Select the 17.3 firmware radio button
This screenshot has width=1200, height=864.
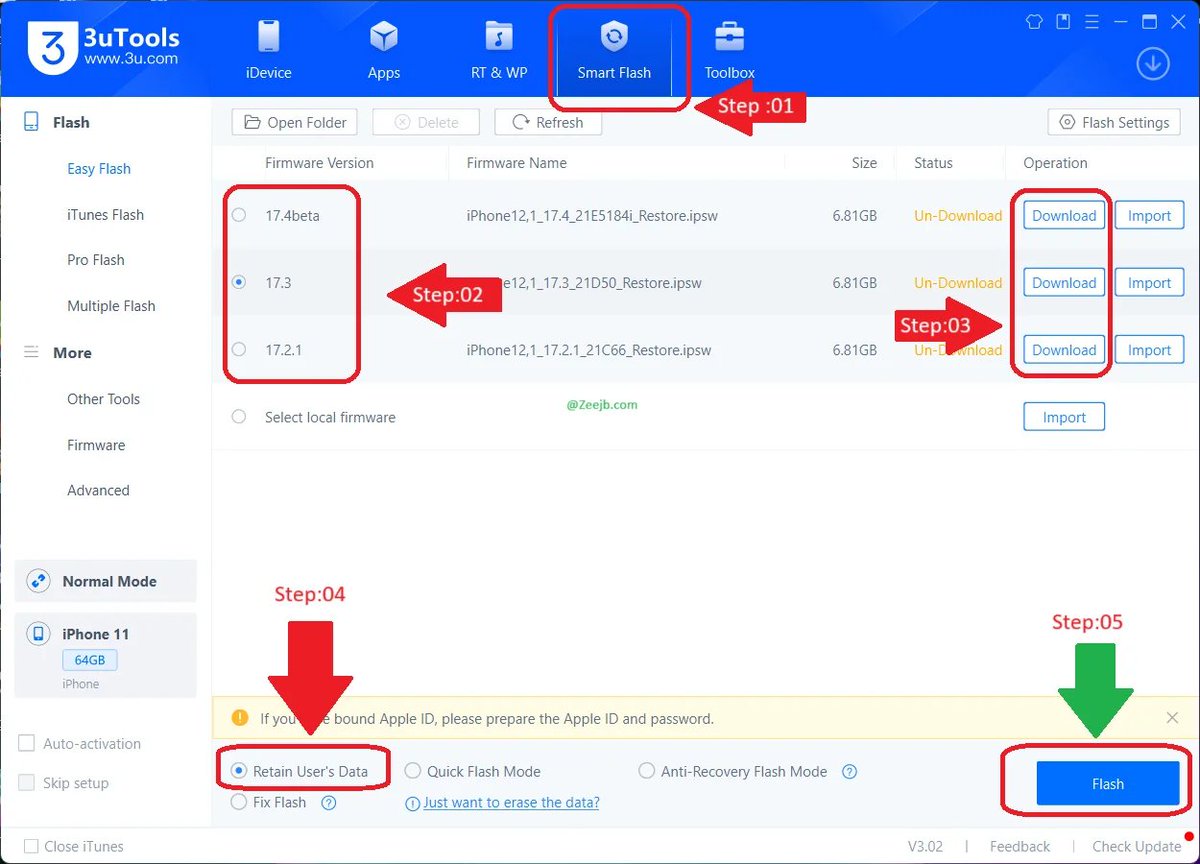(x=238, y=282)
